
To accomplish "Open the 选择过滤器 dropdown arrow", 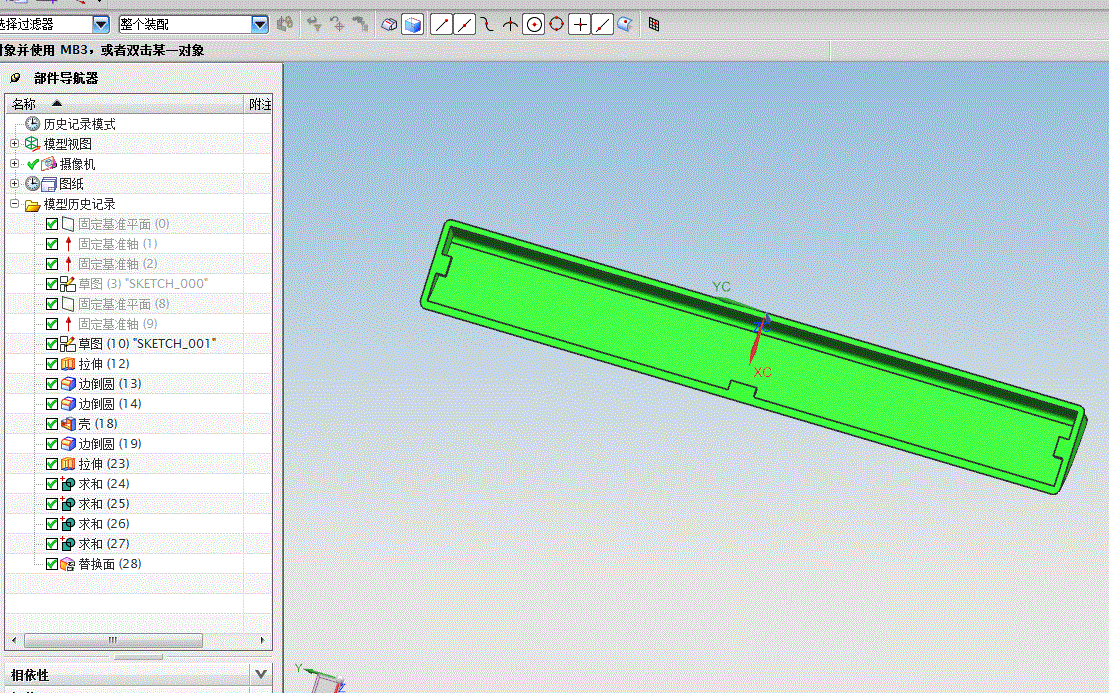I will coord(101,25).
